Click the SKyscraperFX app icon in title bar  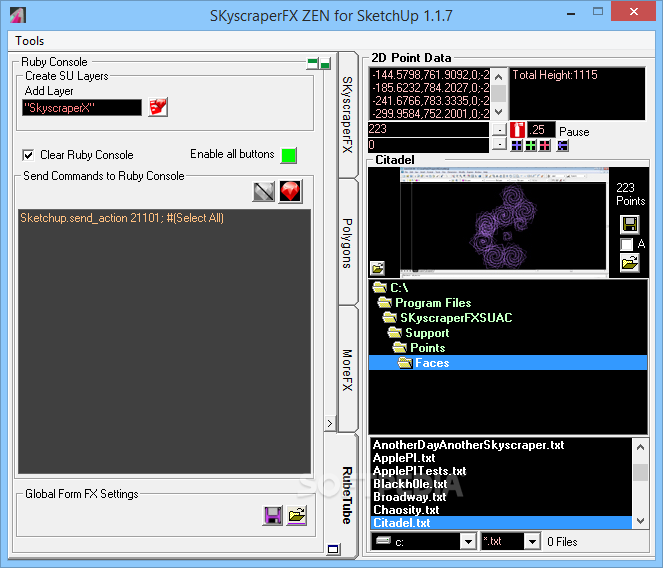[x=18, y=15]
